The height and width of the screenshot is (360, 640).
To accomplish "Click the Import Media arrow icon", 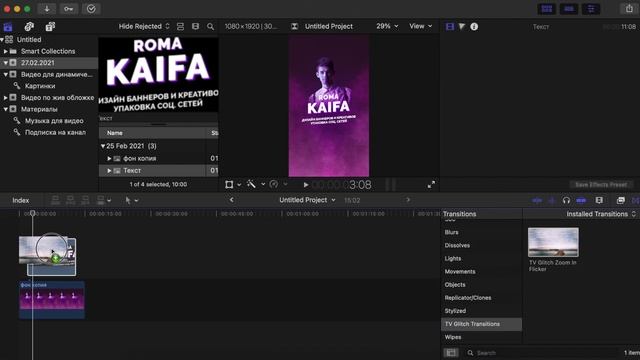I will click(x=47, y=9).
